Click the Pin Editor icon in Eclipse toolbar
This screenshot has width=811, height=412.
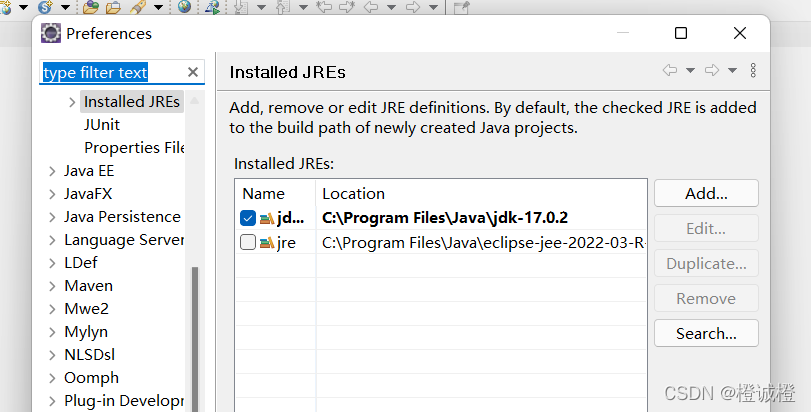coord(461,7)
